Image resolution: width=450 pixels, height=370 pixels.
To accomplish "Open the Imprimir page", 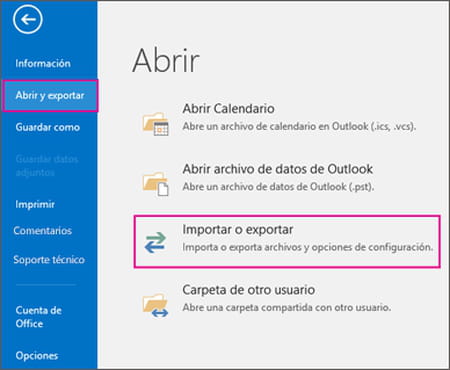I will tap(35, 204).
